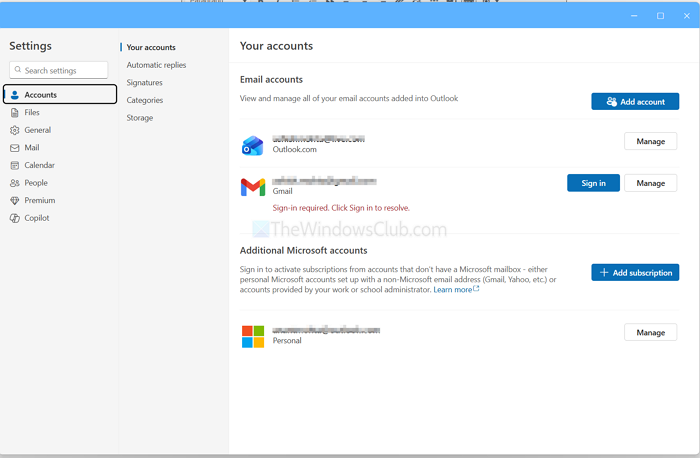Click the Email accounts heading

point(271,79)
